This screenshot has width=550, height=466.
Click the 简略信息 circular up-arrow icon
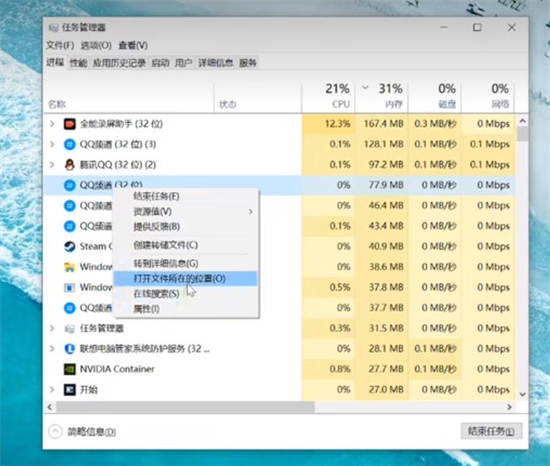pos(55,431)
